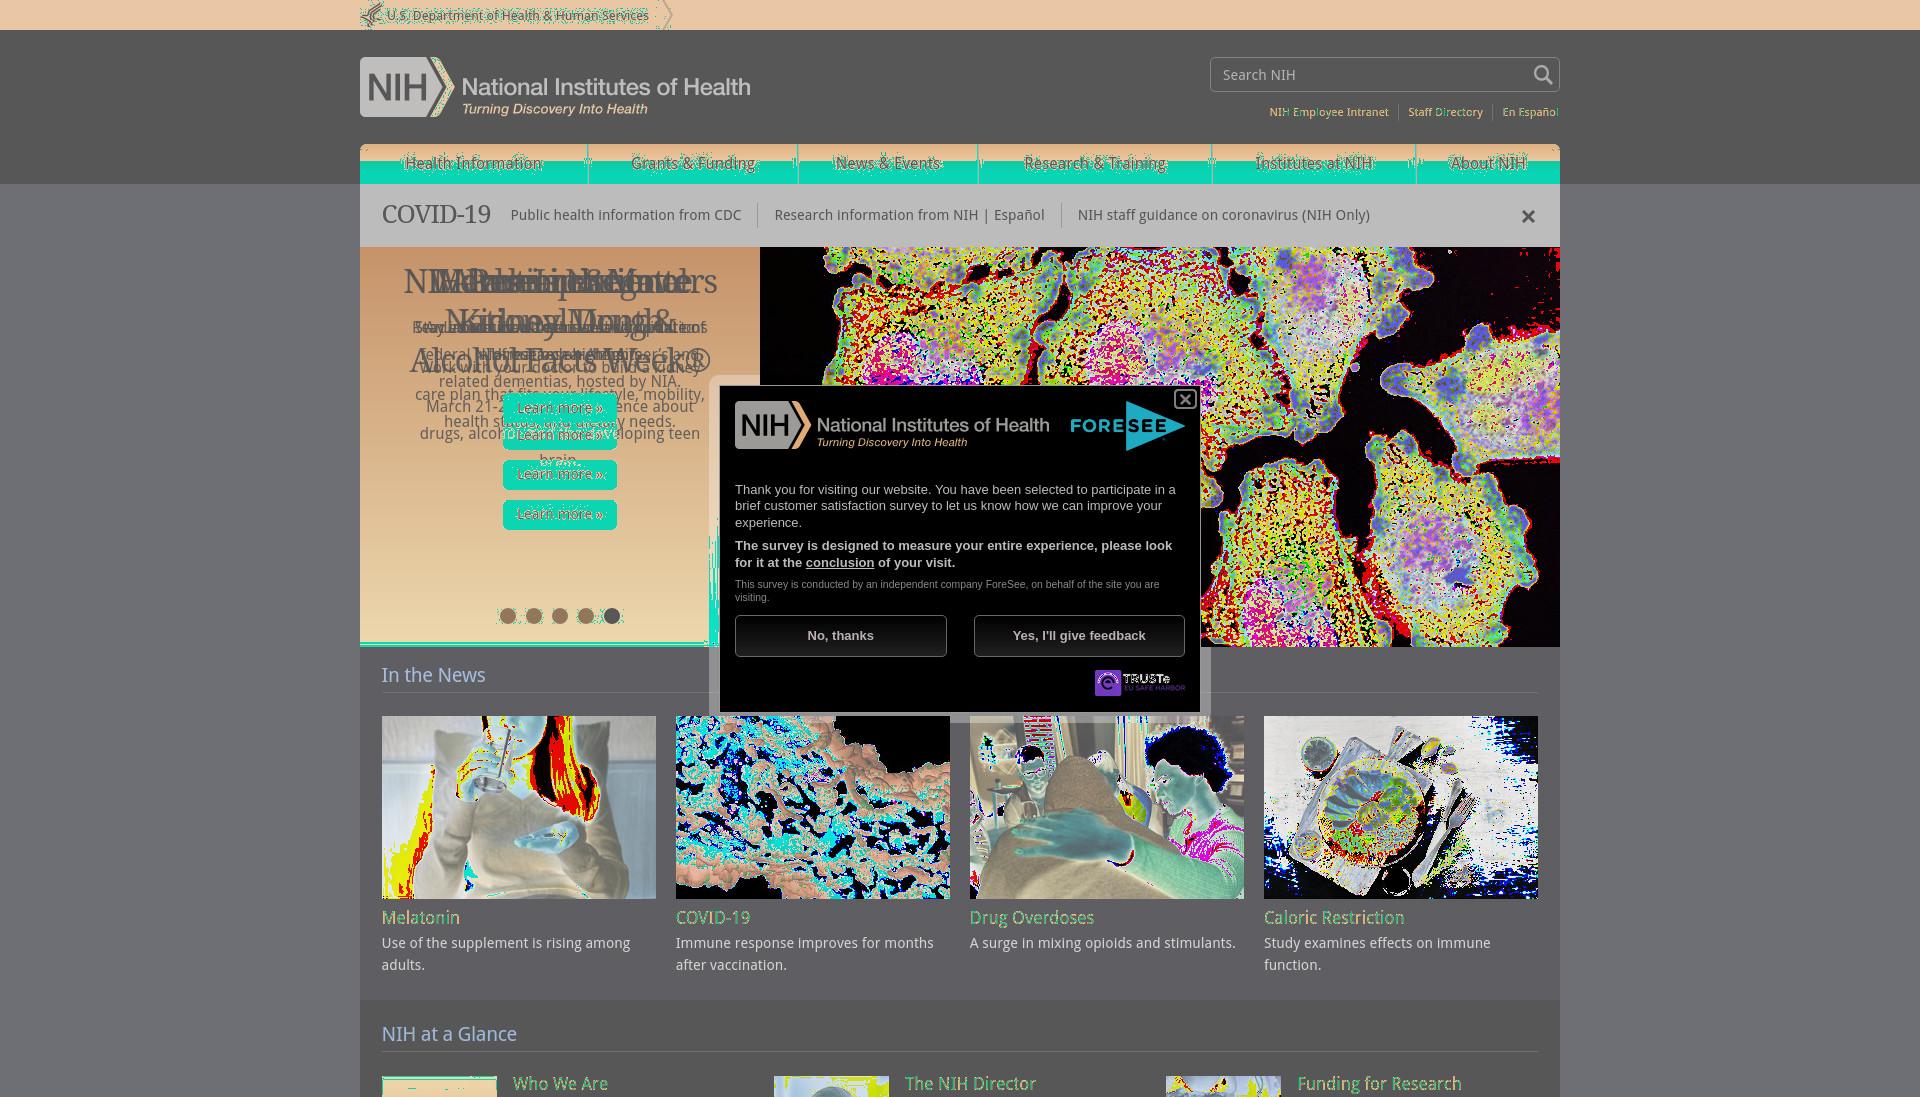Click U.S. Department of Health & Human Services
The width and height of the screenshot is (1920, 1097).
click(x=517, y=15)
